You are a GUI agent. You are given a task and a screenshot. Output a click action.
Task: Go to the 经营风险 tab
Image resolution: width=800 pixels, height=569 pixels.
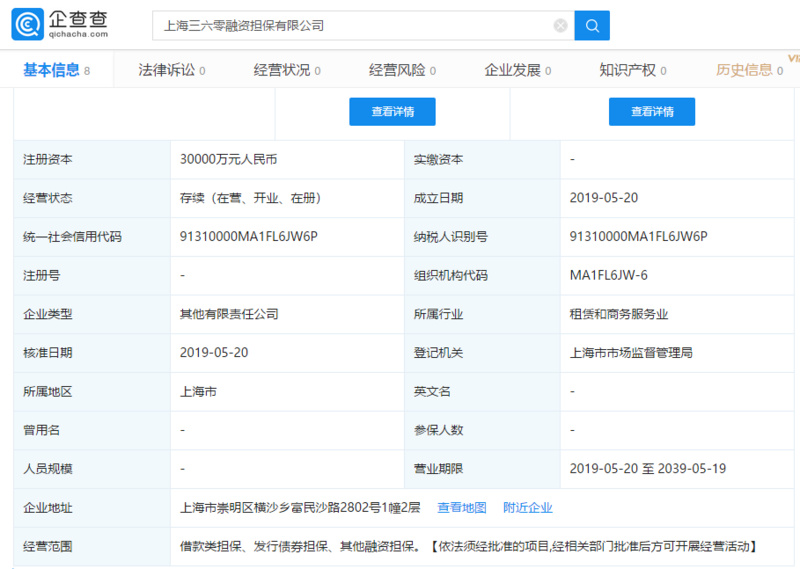click(x=396, y=70)
